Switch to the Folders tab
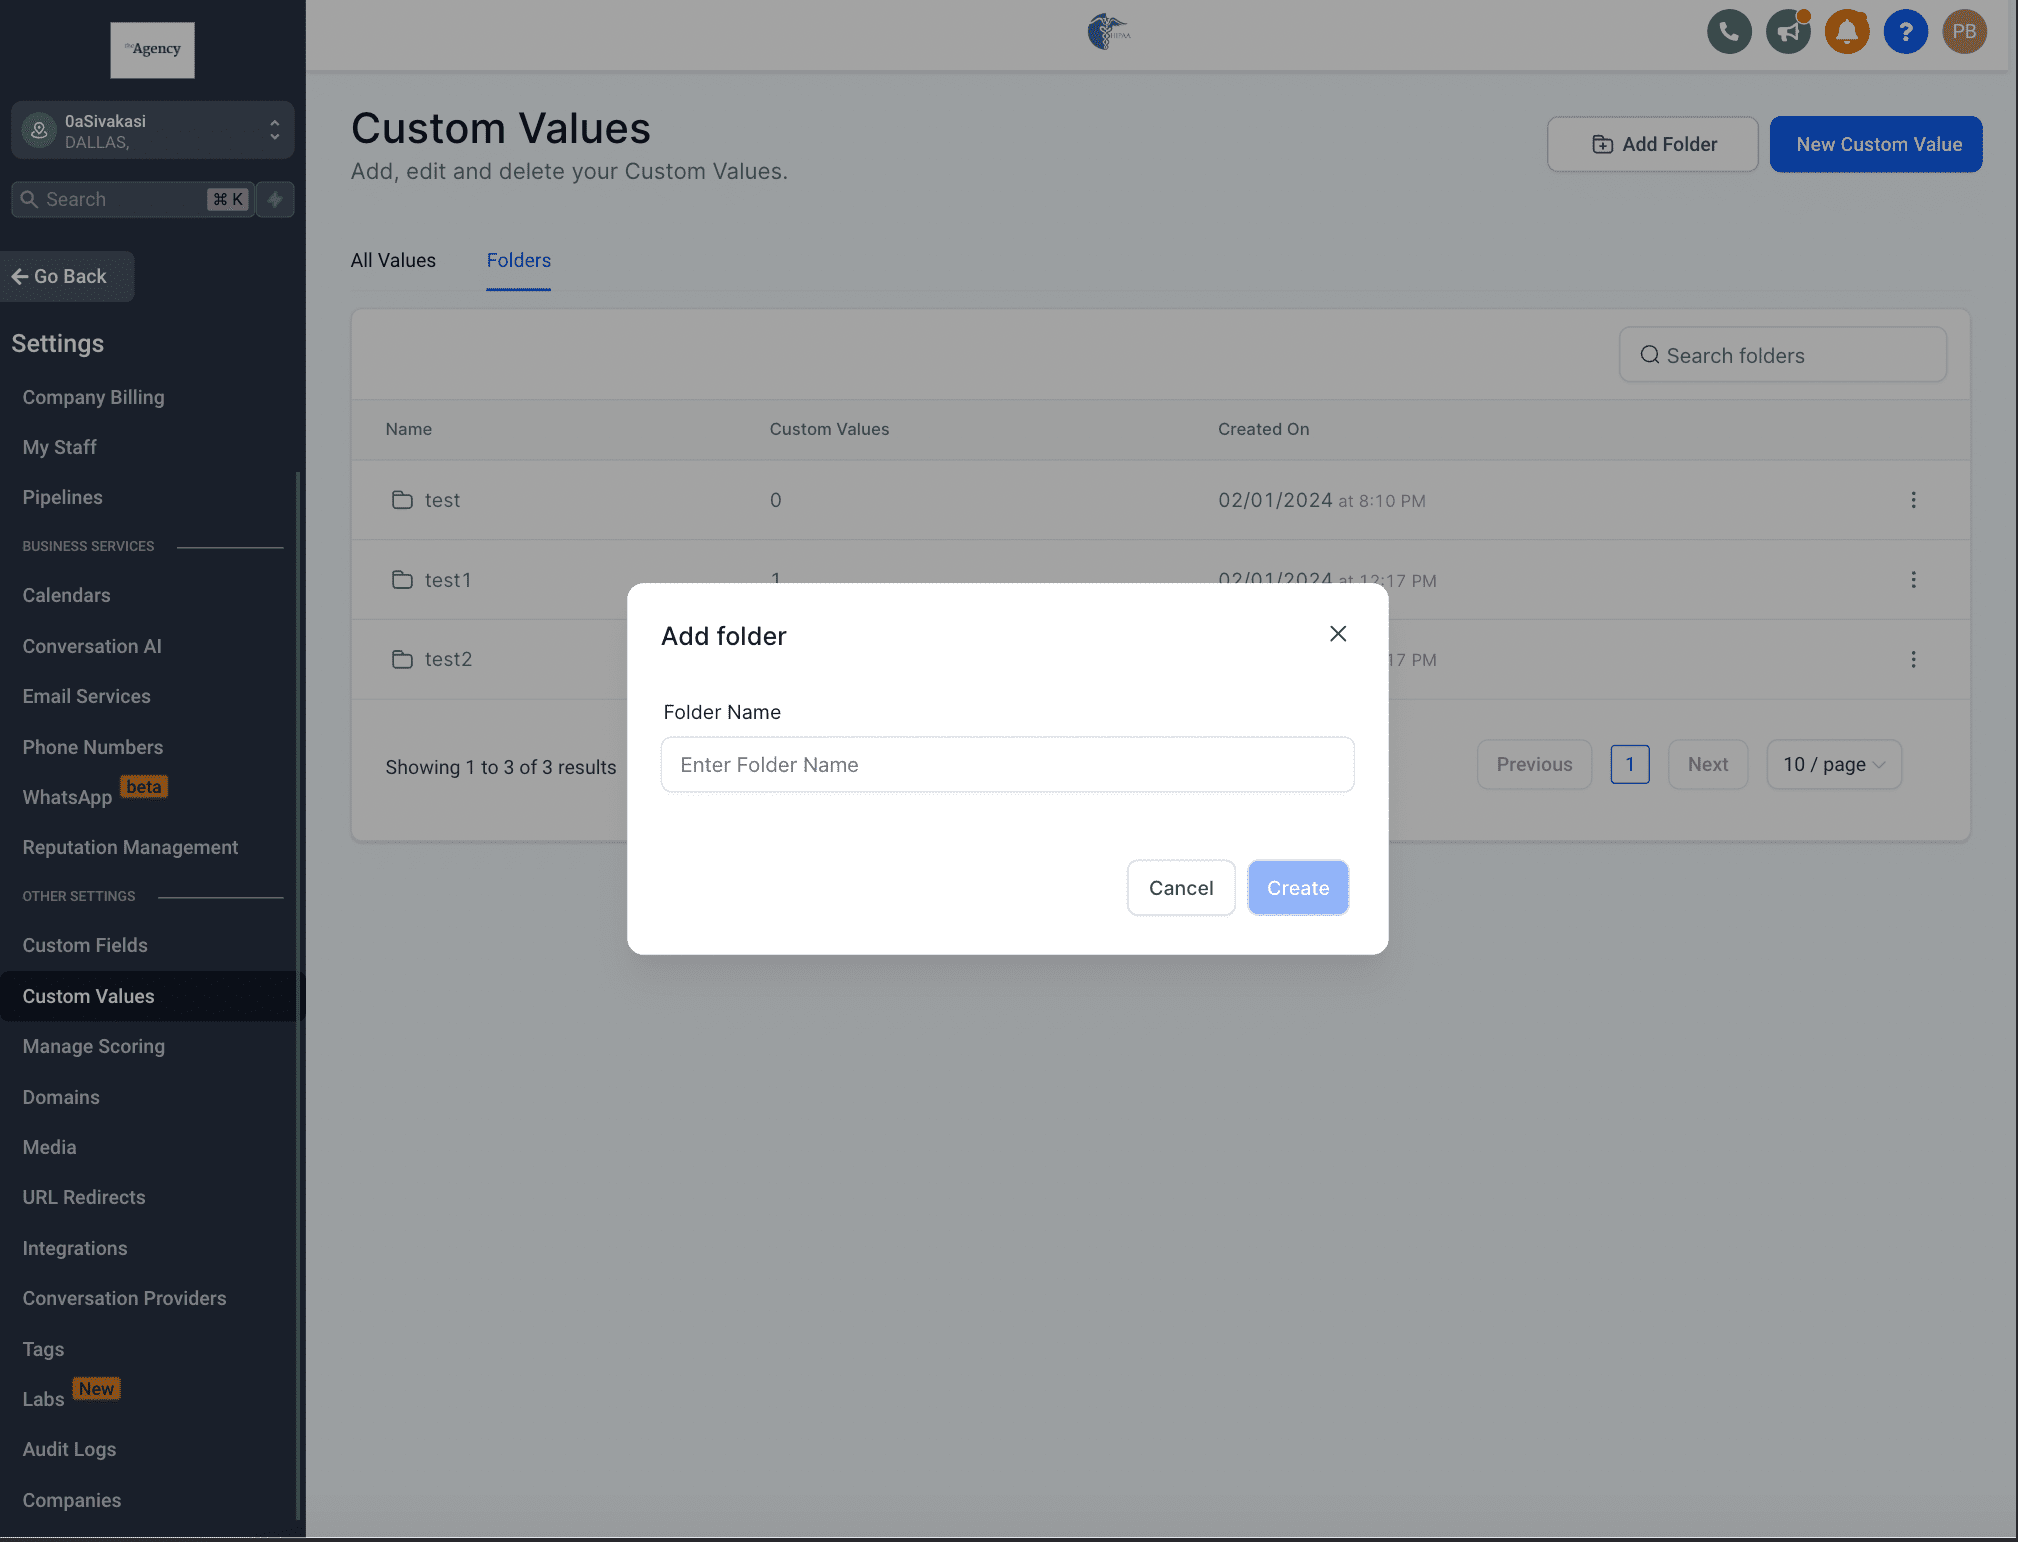This screenshot has height=1542, width=2018. pyautogui.click(x=519, y=260)
